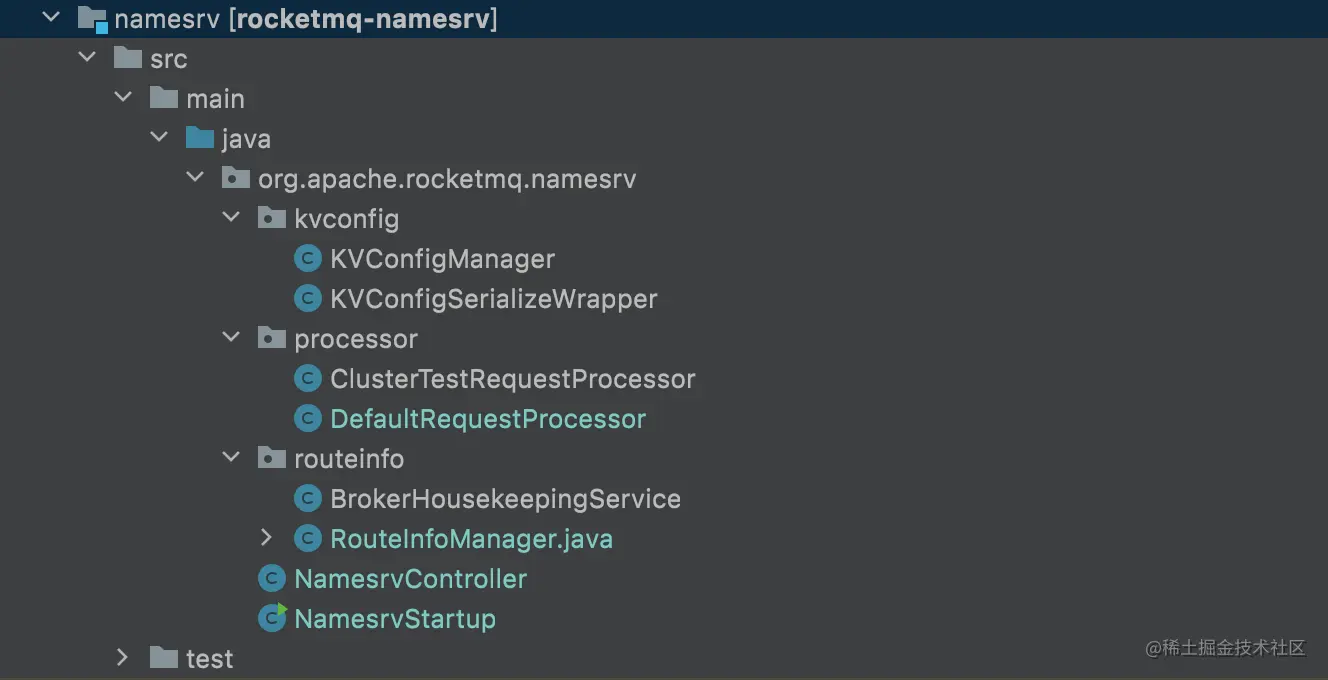Click the namesrv module folder icon
Image resolution: width=1328 pixels, height=680 pixels.
click(x=92, y=18)
